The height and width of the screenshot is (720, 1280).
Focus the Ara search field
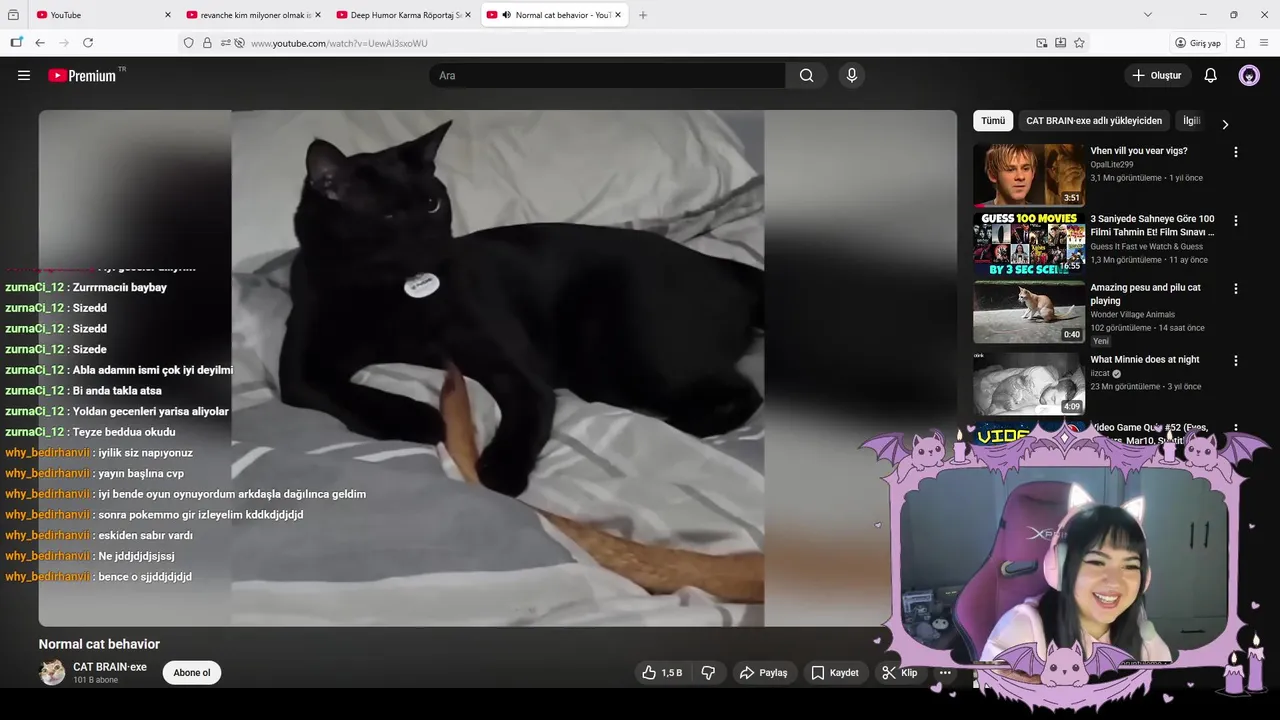coord(608,75)
